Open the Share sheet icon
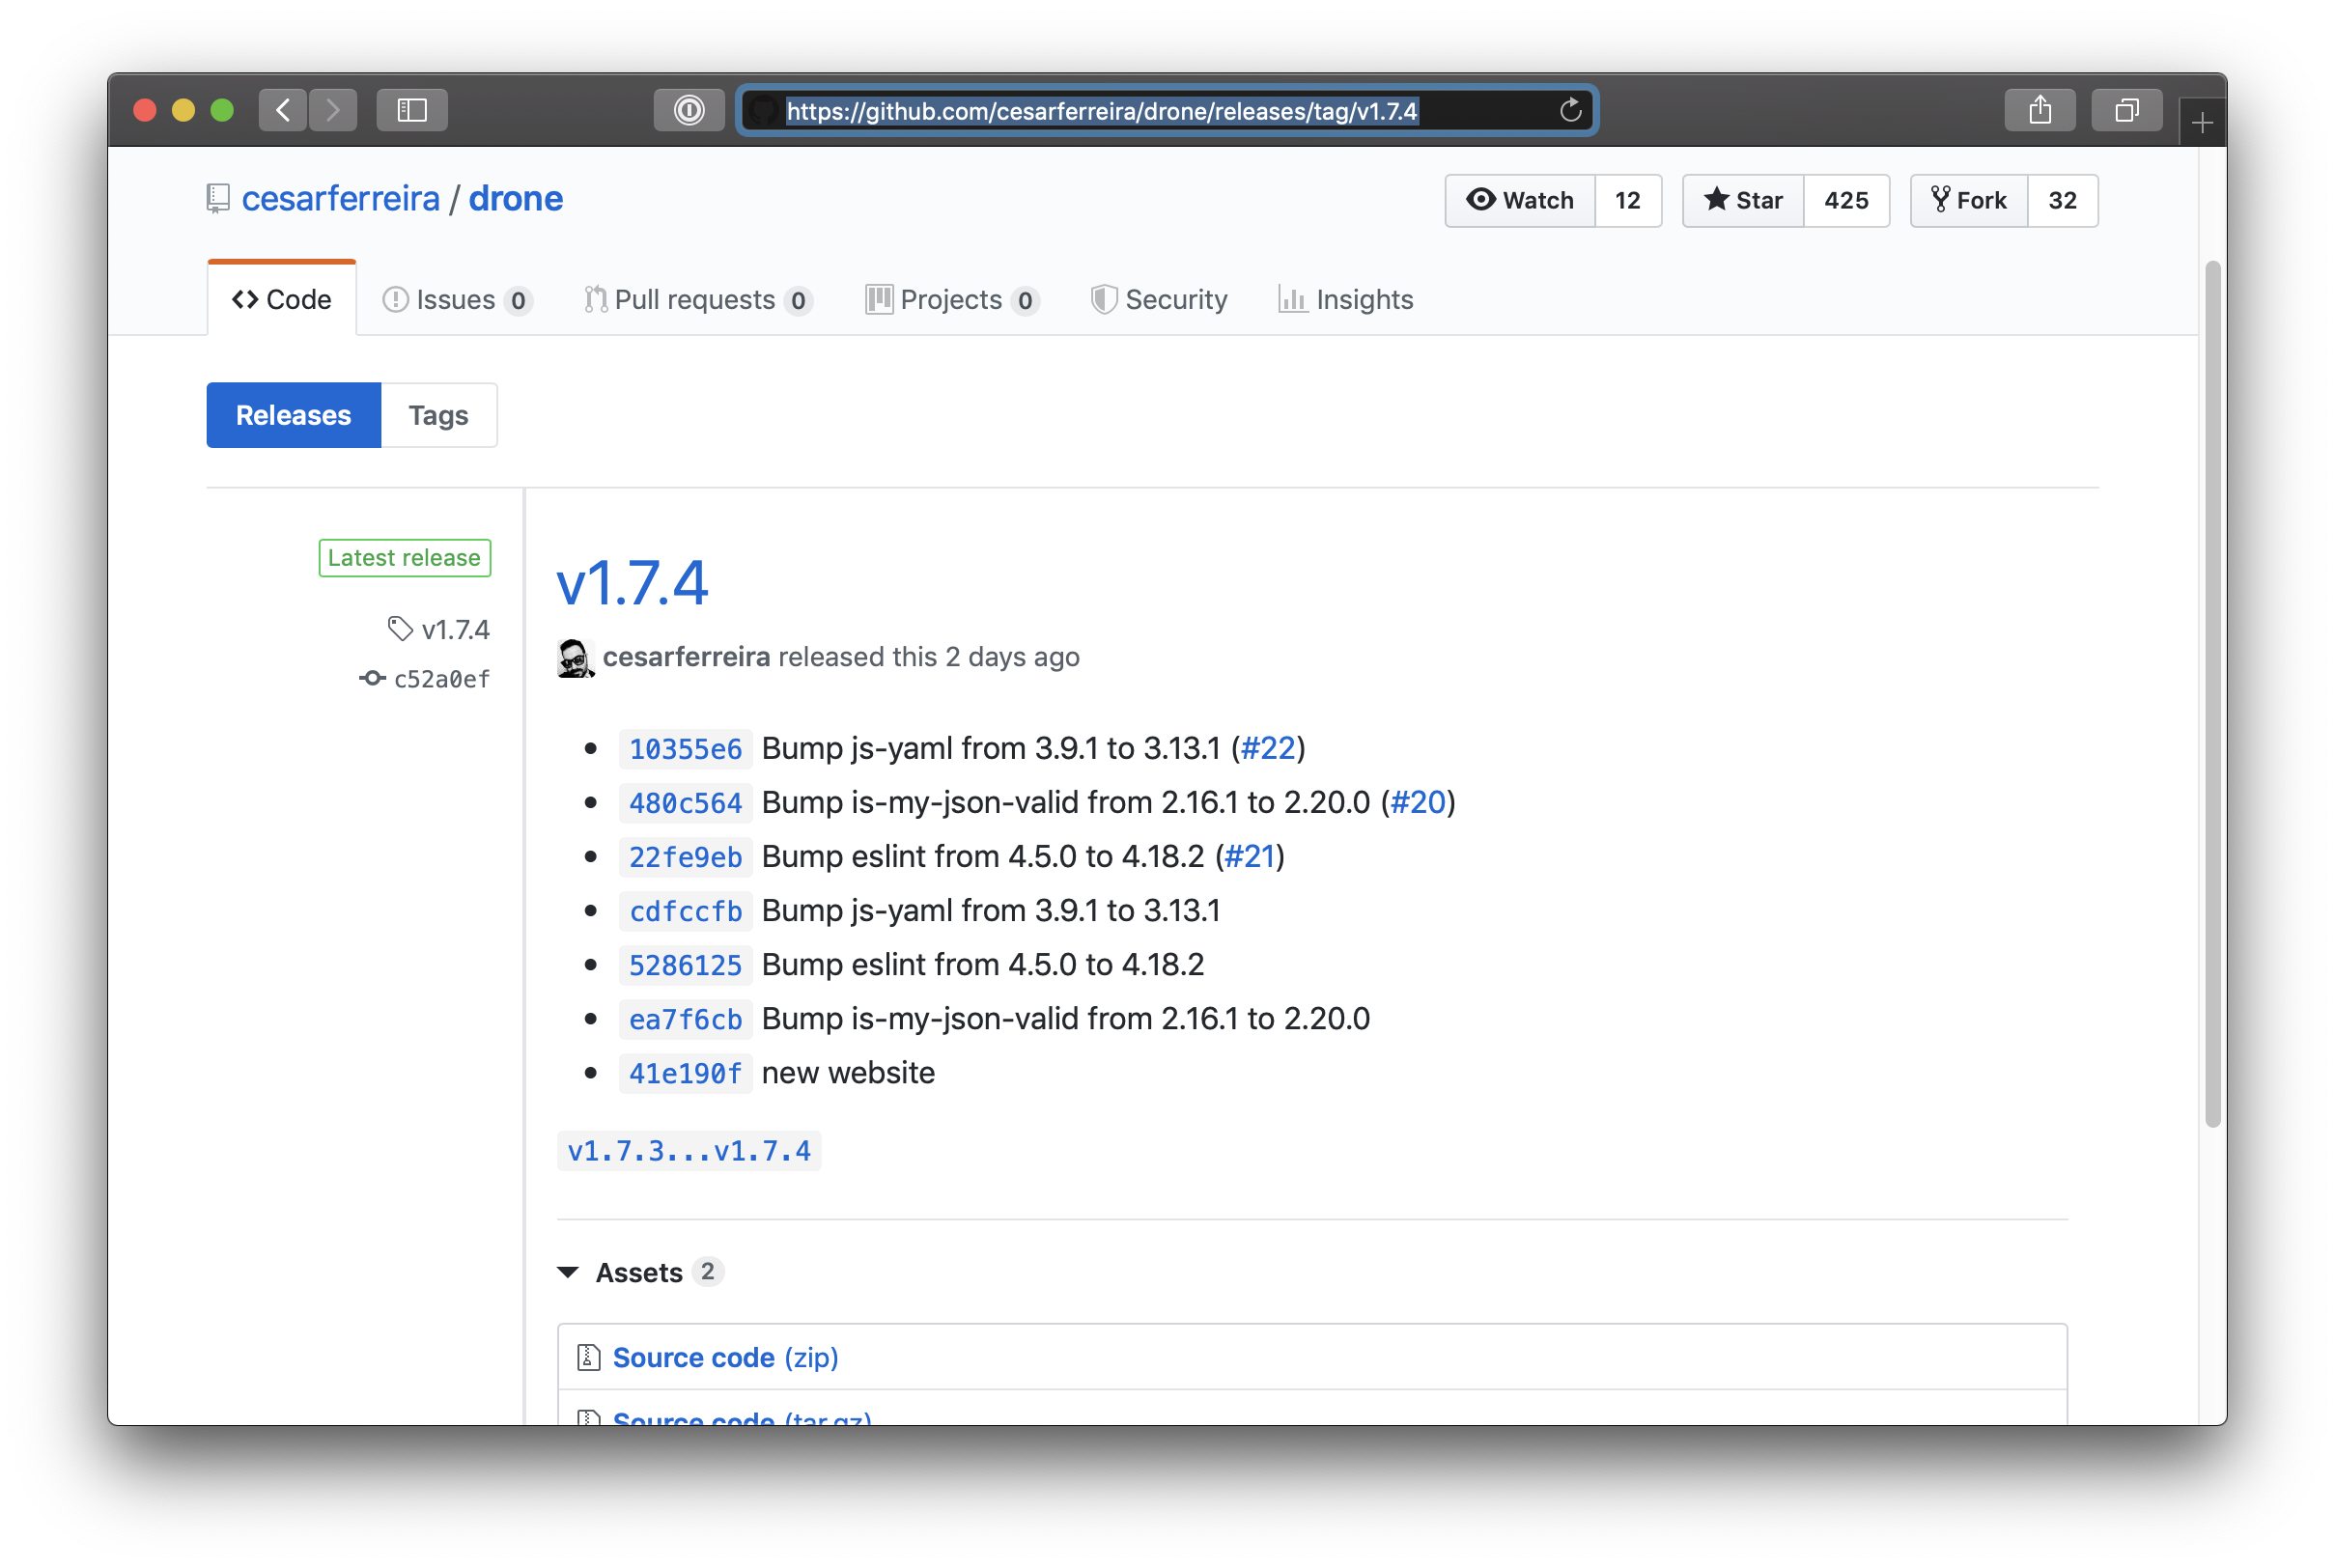This screenshot has width=2335, height=1568. point(2040,110)
